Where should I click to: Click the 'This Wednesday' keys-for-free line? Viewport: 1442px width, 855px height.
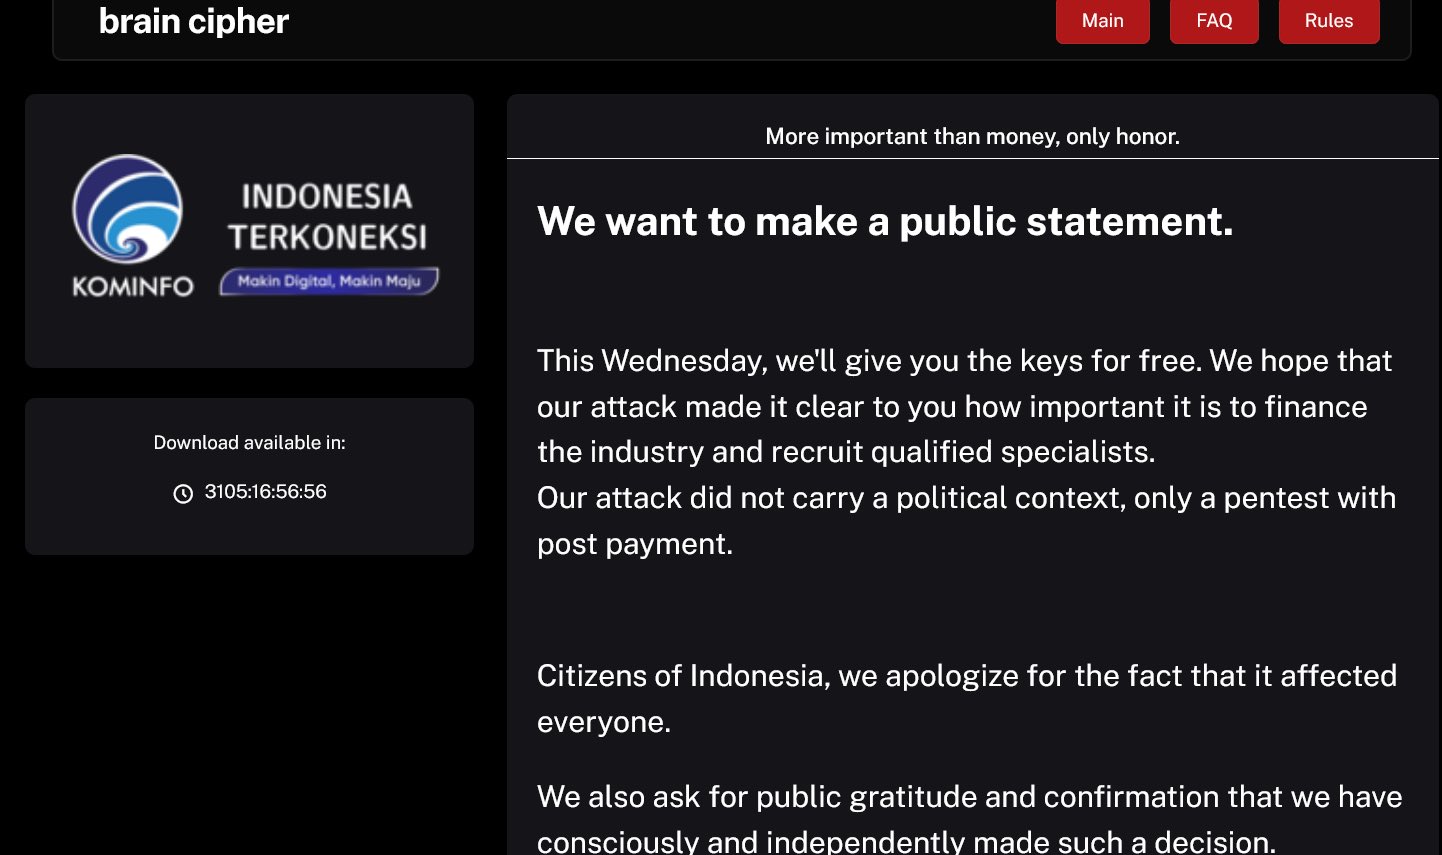(964, 360)
